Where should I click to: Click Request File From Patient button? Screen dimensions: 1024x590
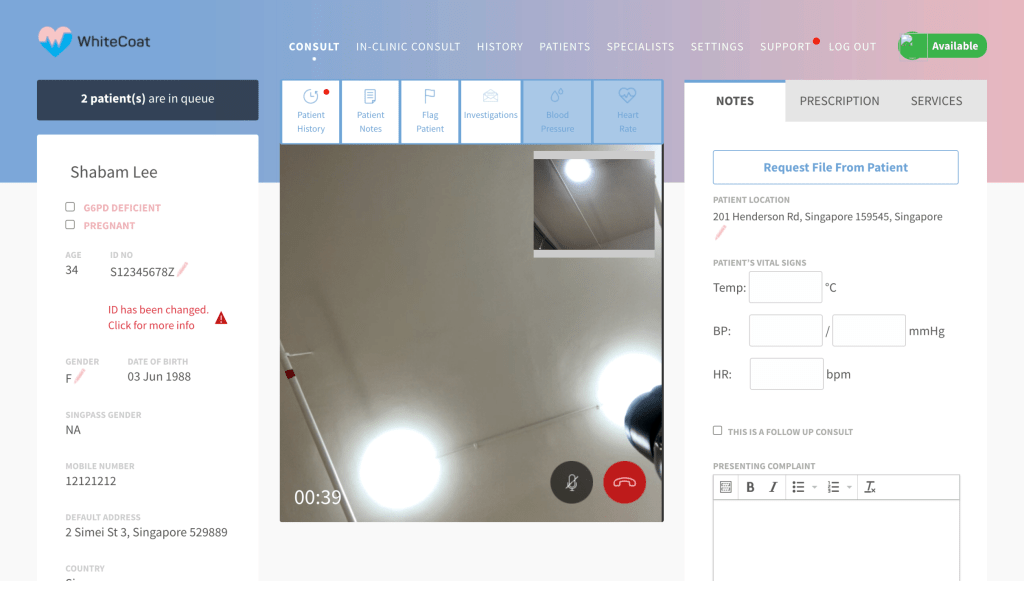(x=835, y=167)
